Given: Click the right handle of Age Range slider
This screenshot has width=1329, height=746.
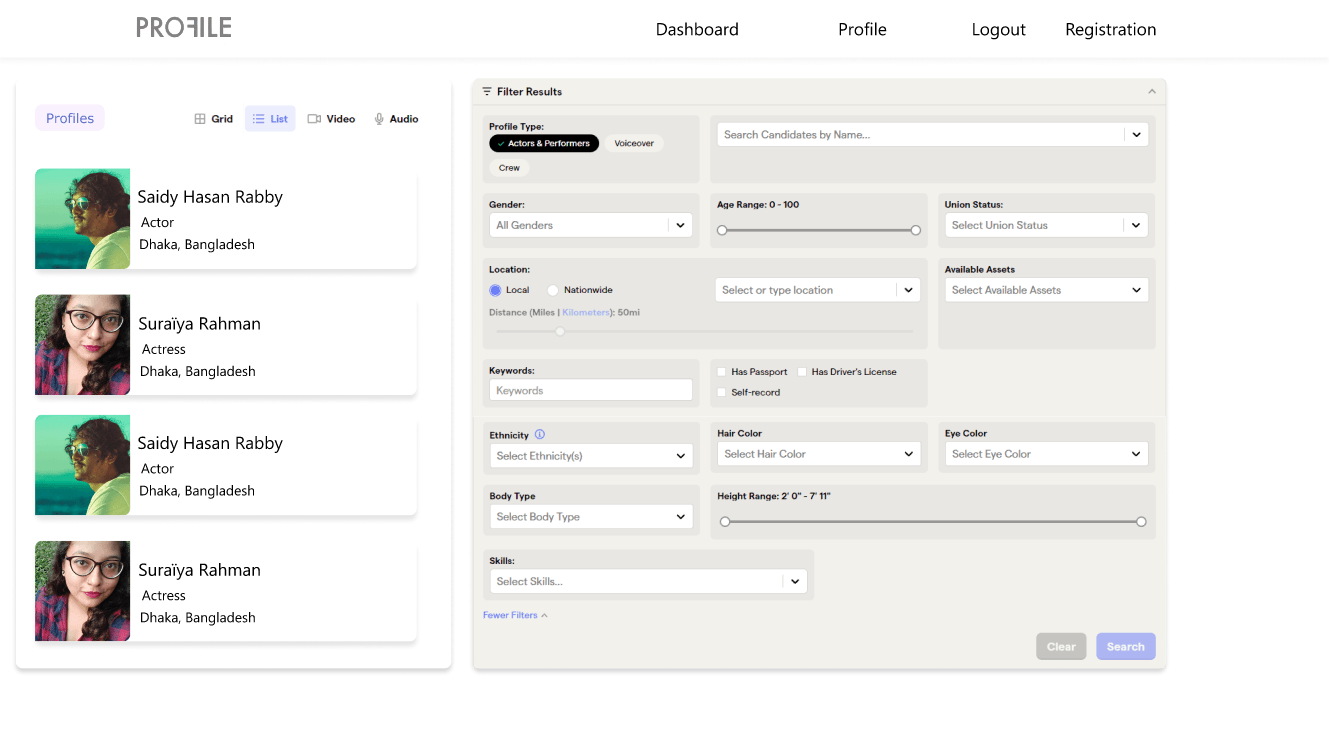Looking at the screenshot, I should [x=915, y=230].
